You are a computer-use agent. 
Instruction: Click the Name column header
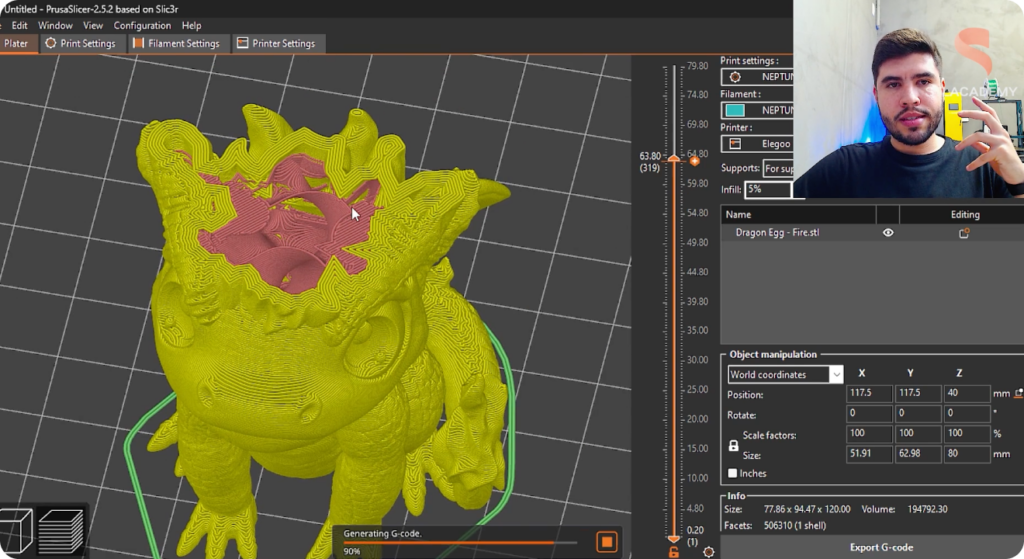tap(798, 214)
